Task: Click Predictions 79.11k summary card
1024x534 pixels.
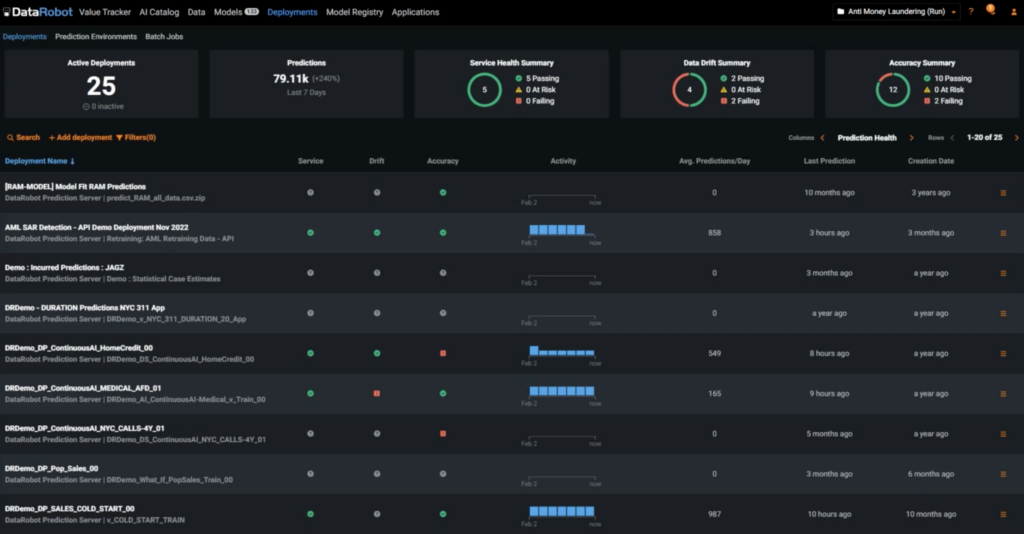Action: click(x=306, y=84)
